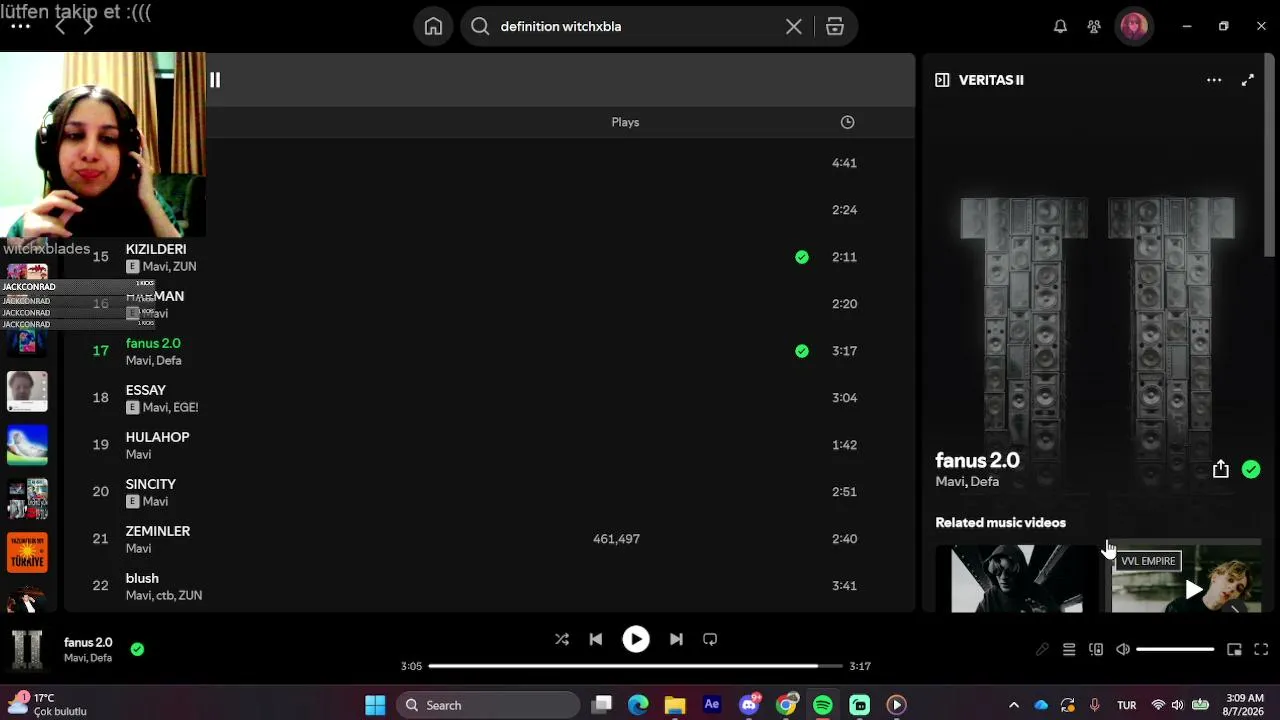The height and width of the screenshot is (720, 1280).
Task: Open artist Defa on track row 17
Action: (x=168, y=361)
